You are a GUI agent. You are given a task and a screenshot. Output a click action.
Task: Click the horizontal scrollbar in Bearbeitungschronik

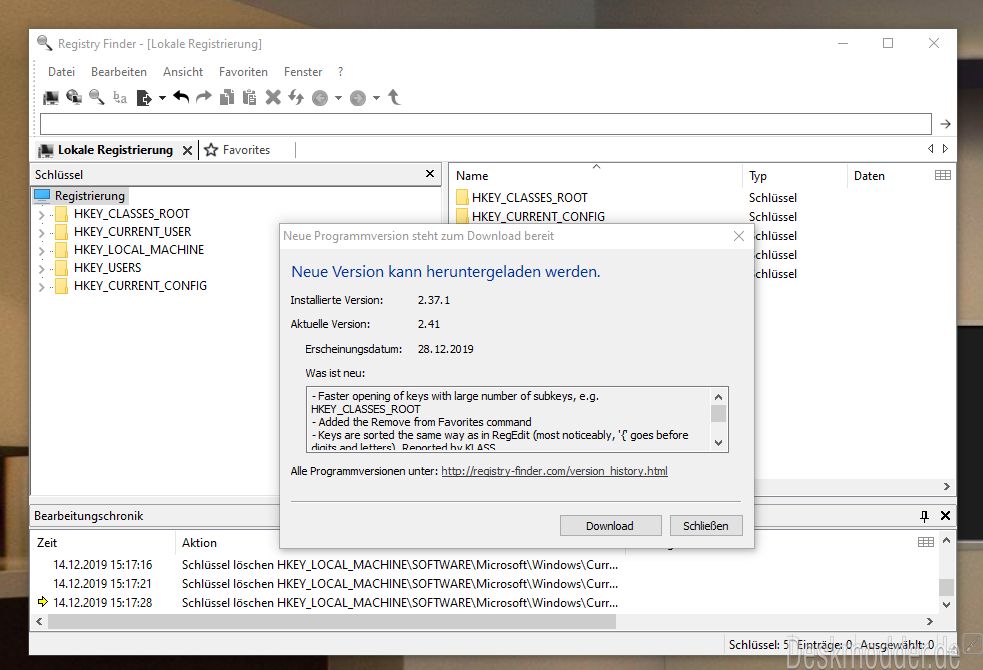(332, 622)
